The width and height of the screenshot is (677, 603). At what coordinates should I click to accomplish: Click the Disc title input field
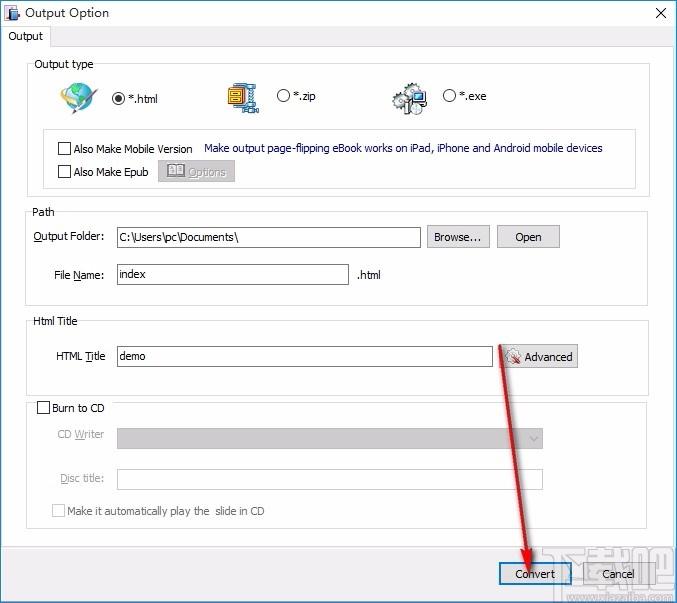pos(330,479)
